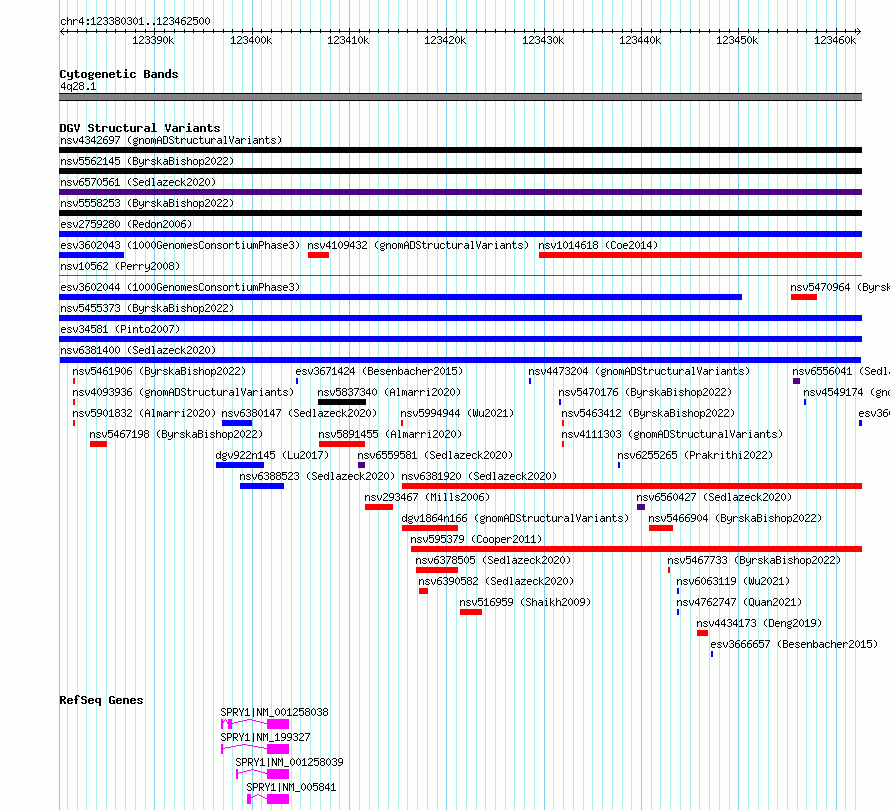Click the 123440k ruler position label

[640, 40]
